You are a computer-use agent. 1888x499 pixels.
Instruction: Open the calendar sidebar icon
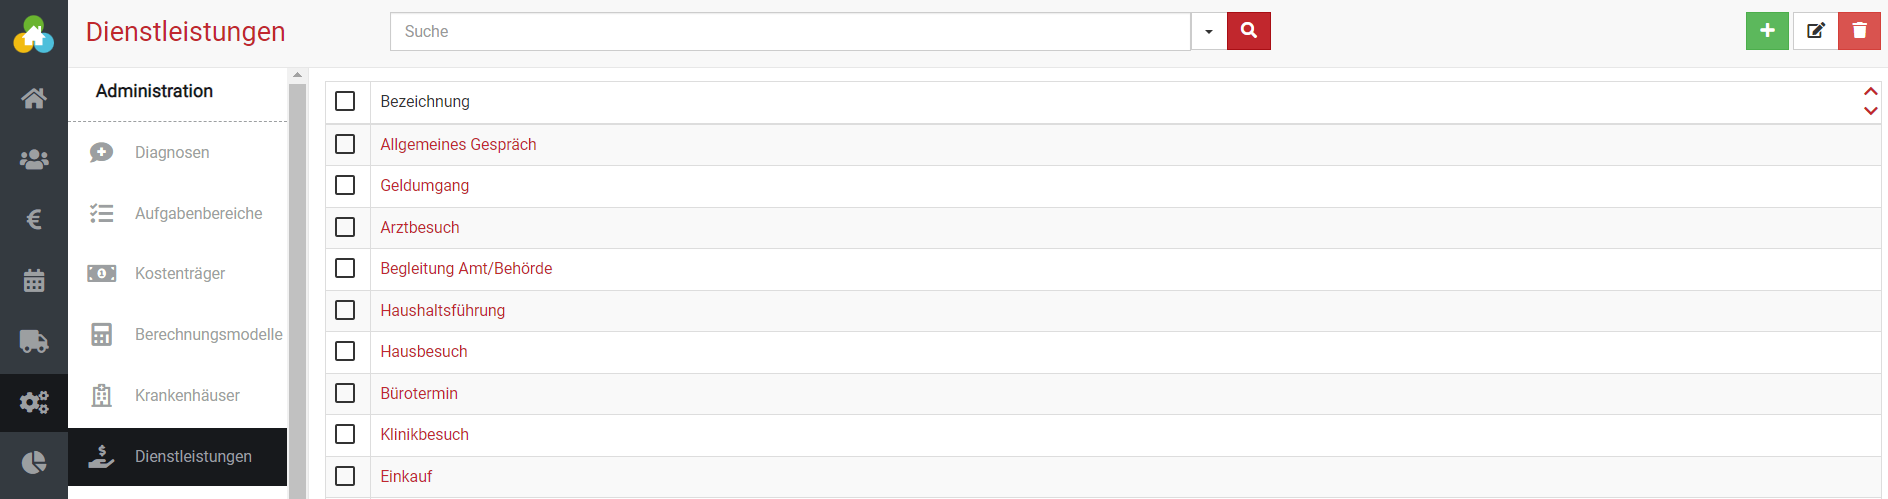(34, 281)
